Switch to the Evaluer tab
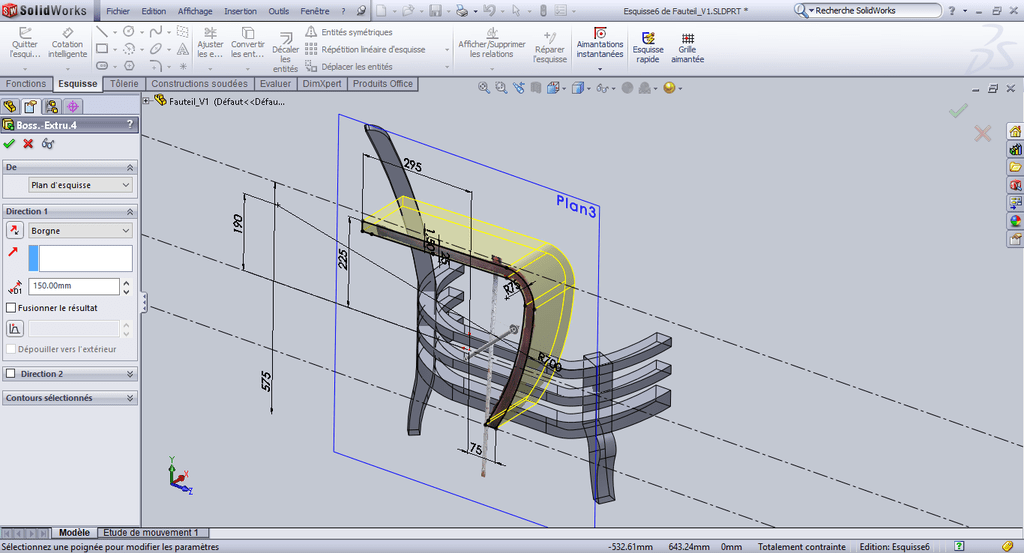This screenshot has height=553, width=1024. pos(275,84)
